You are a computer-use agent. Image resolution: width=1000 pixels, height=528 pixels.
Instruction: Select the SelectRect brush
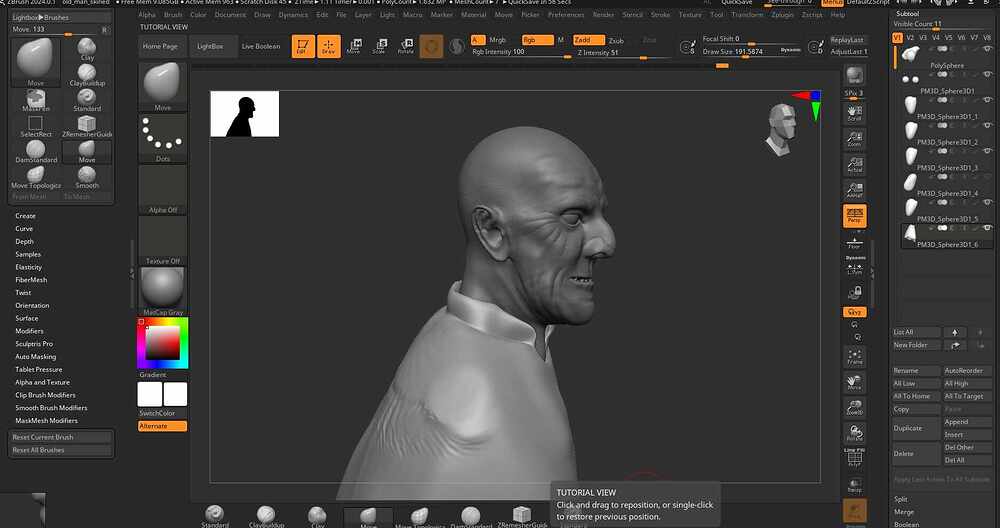[x=36, y=126]
